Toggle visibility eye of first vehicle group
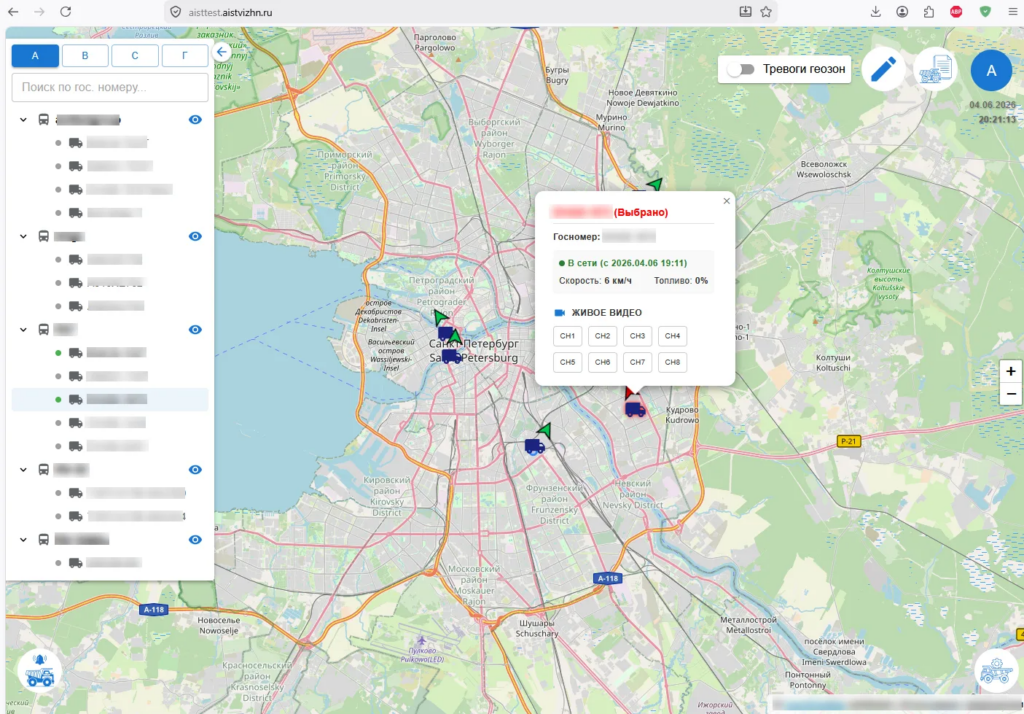The width and height of the screenshot is (1024, 714). [x=195, y=120]
